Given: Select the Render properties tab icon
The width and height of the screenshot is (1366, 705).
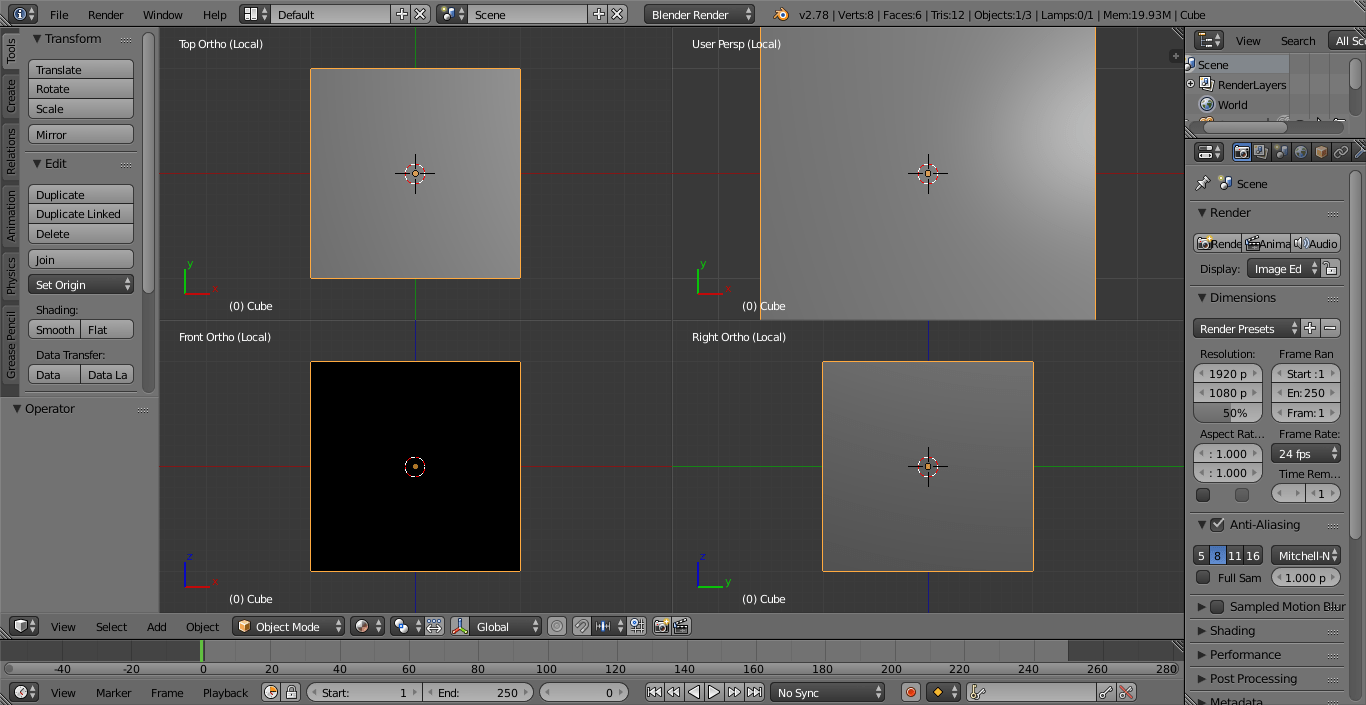Looking at the screenshot, I should pyautogui.click(x=1242, y=151).
